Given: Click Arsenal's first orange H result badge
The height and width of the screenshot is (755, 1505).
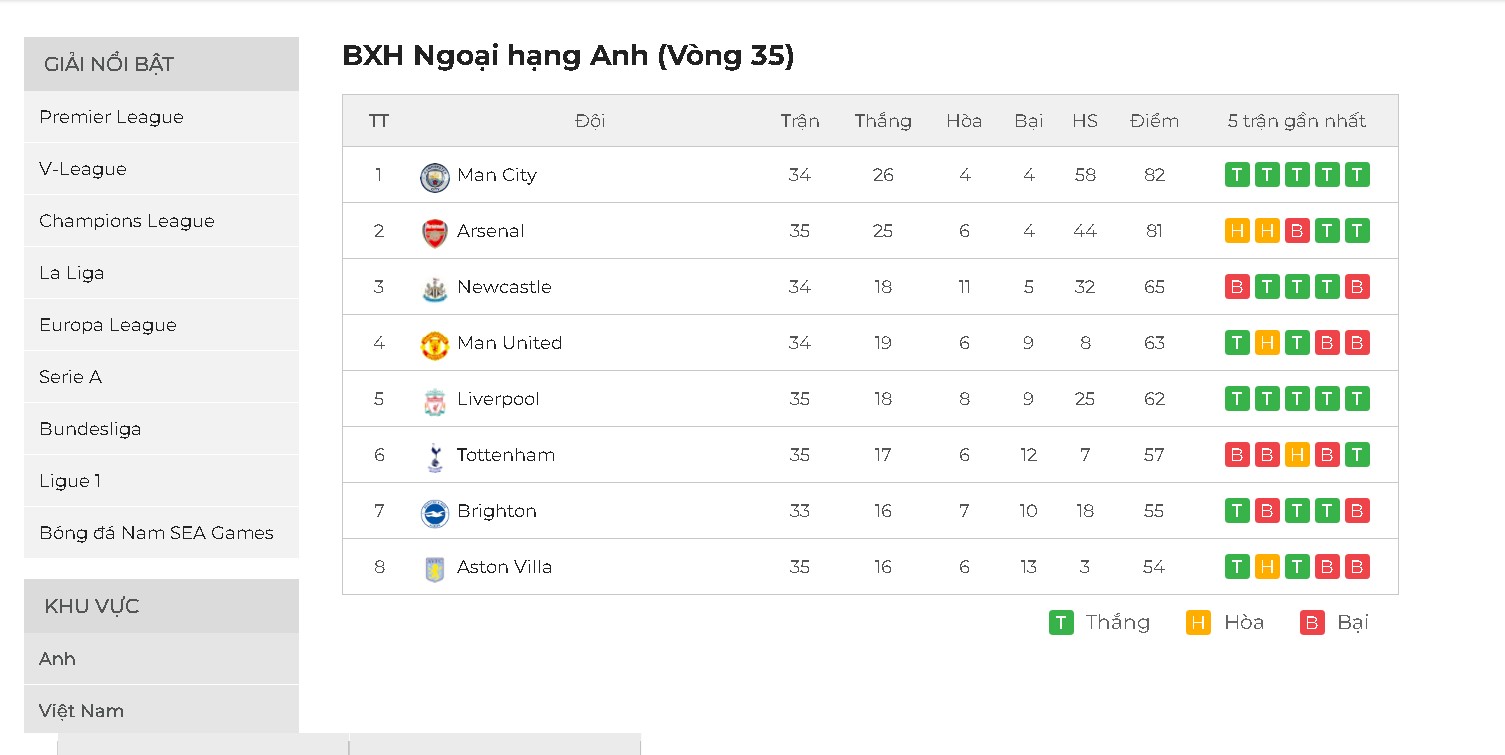Looking at the screenshot, I should (x=1237, y=231).
